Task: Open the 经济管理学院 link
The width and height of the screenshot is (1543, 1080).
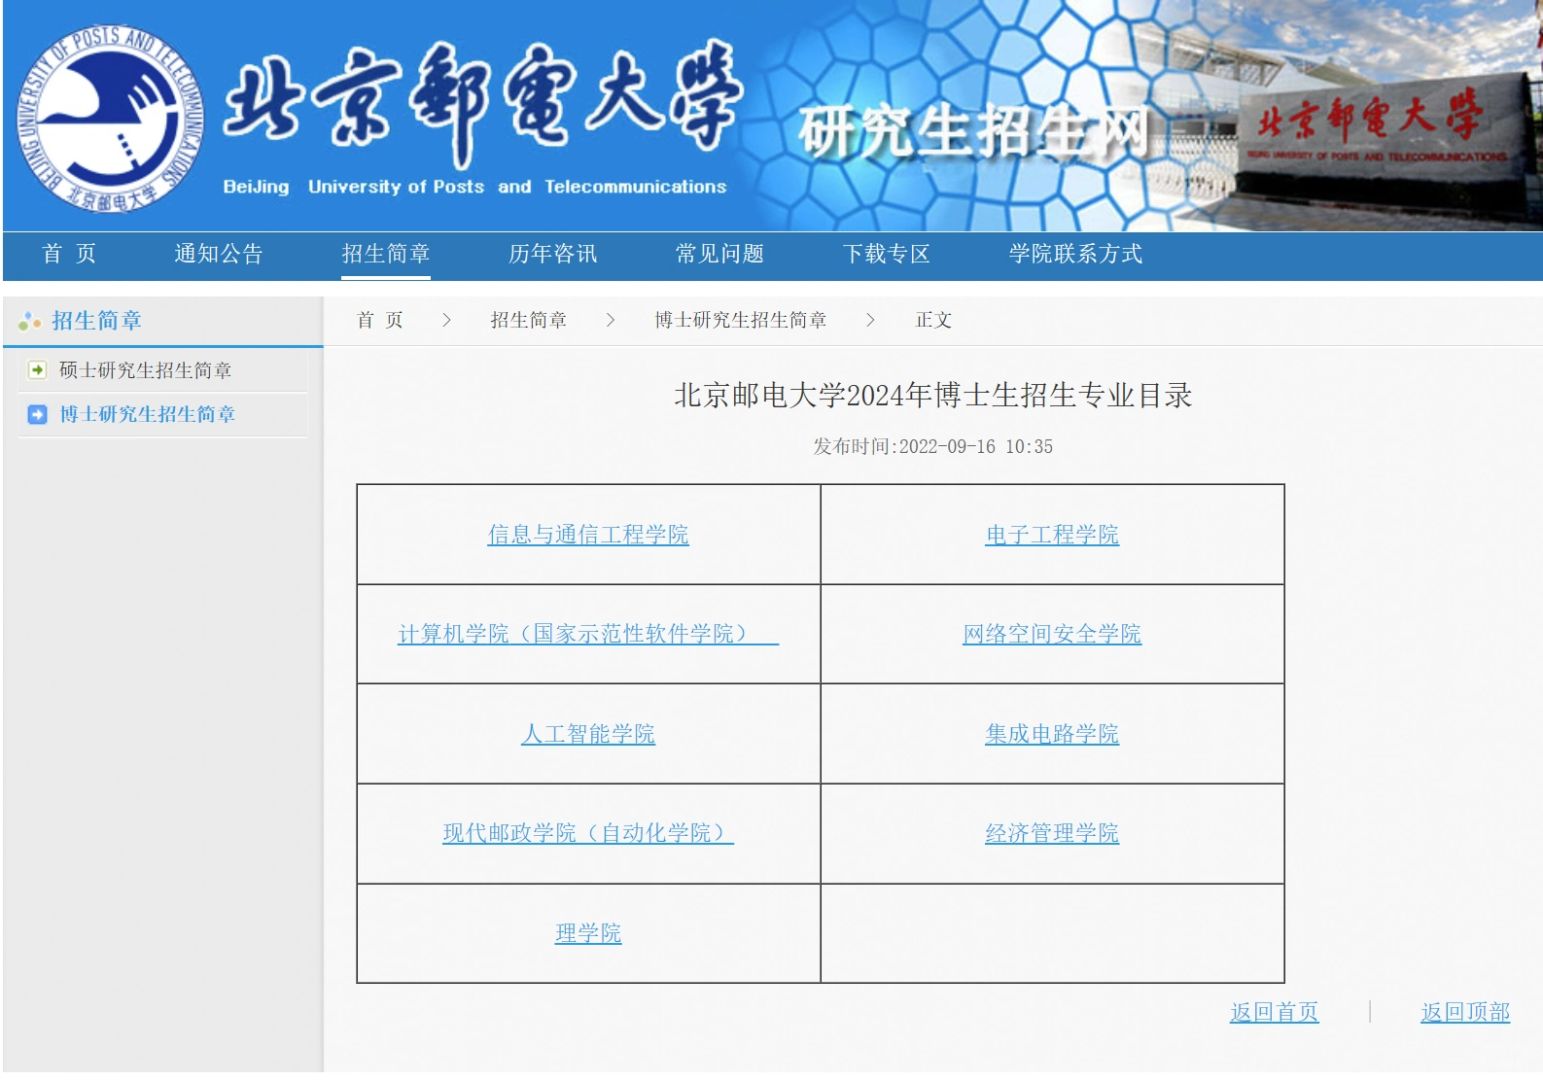Action: 1052,833
